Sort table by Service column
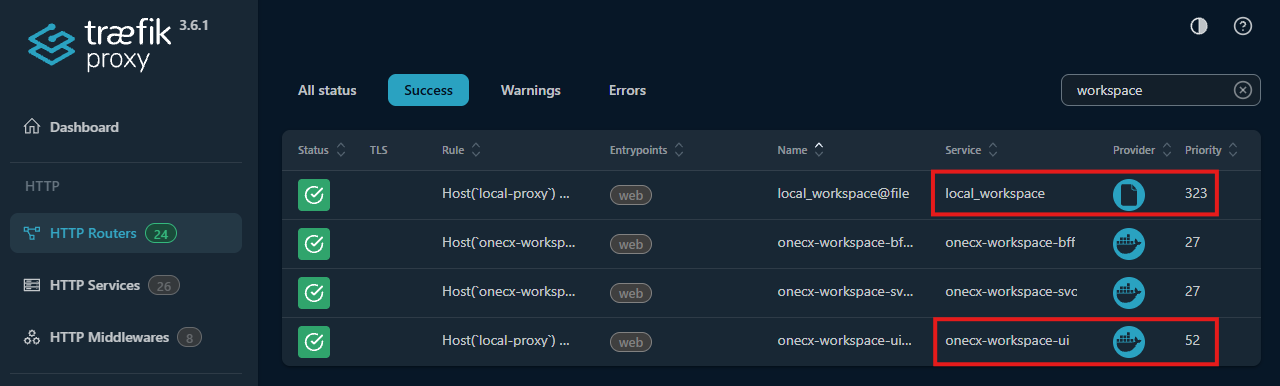 coord(971,150)
